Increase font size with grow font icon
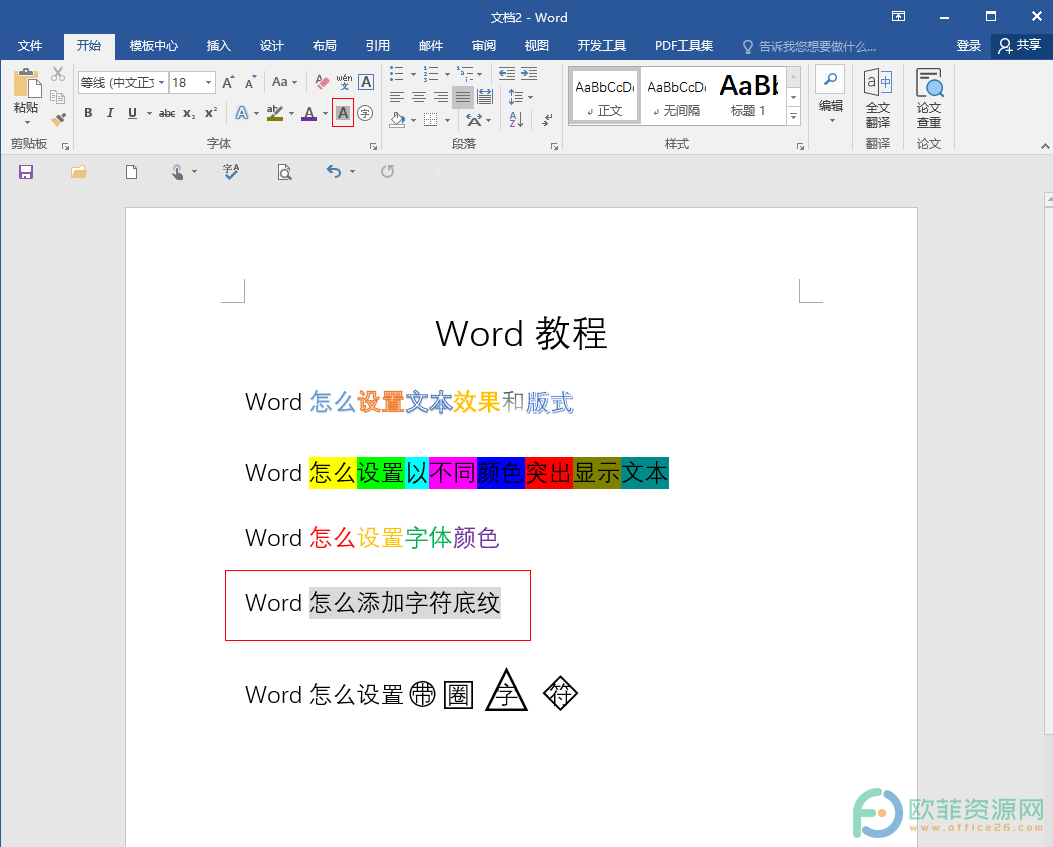Viewport: 1053px width, 847px height. [x=228, y=82]
